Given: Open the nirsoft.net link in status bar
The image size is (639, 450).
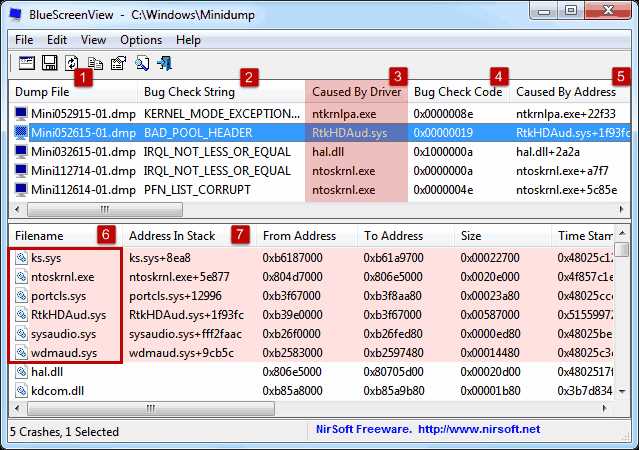Looking at the screenshot, I should click(479, 429).
